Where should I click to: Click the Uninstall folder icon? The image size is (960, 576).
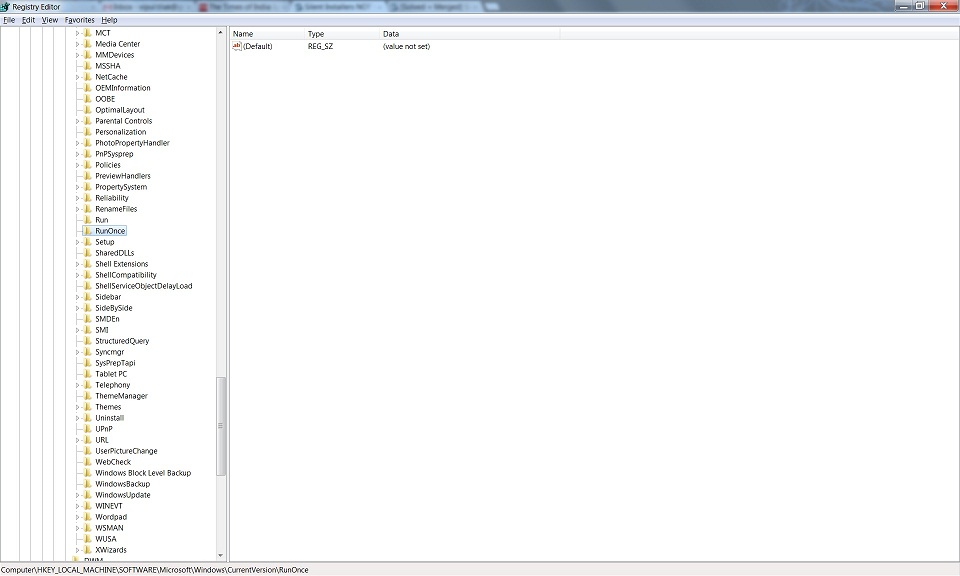pyautogui.click(x=88, y=418)
